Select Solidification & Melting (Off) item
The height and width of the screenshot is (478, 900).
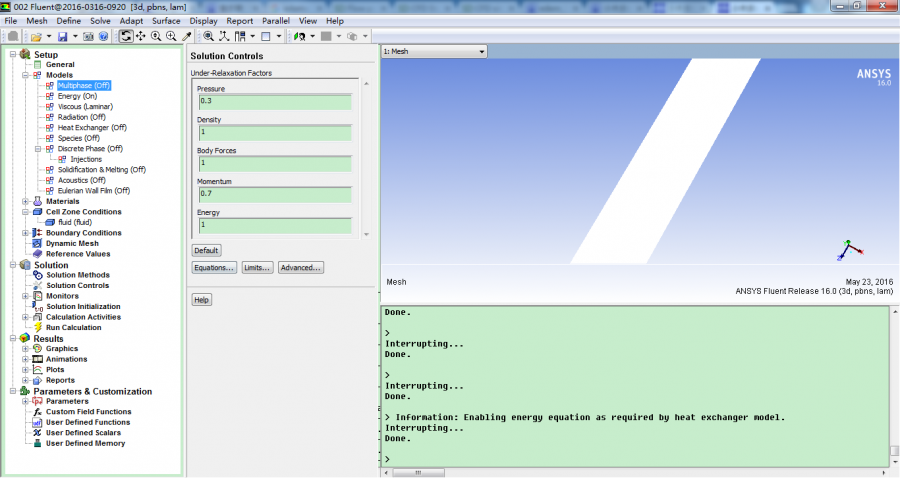coord(102,170)
